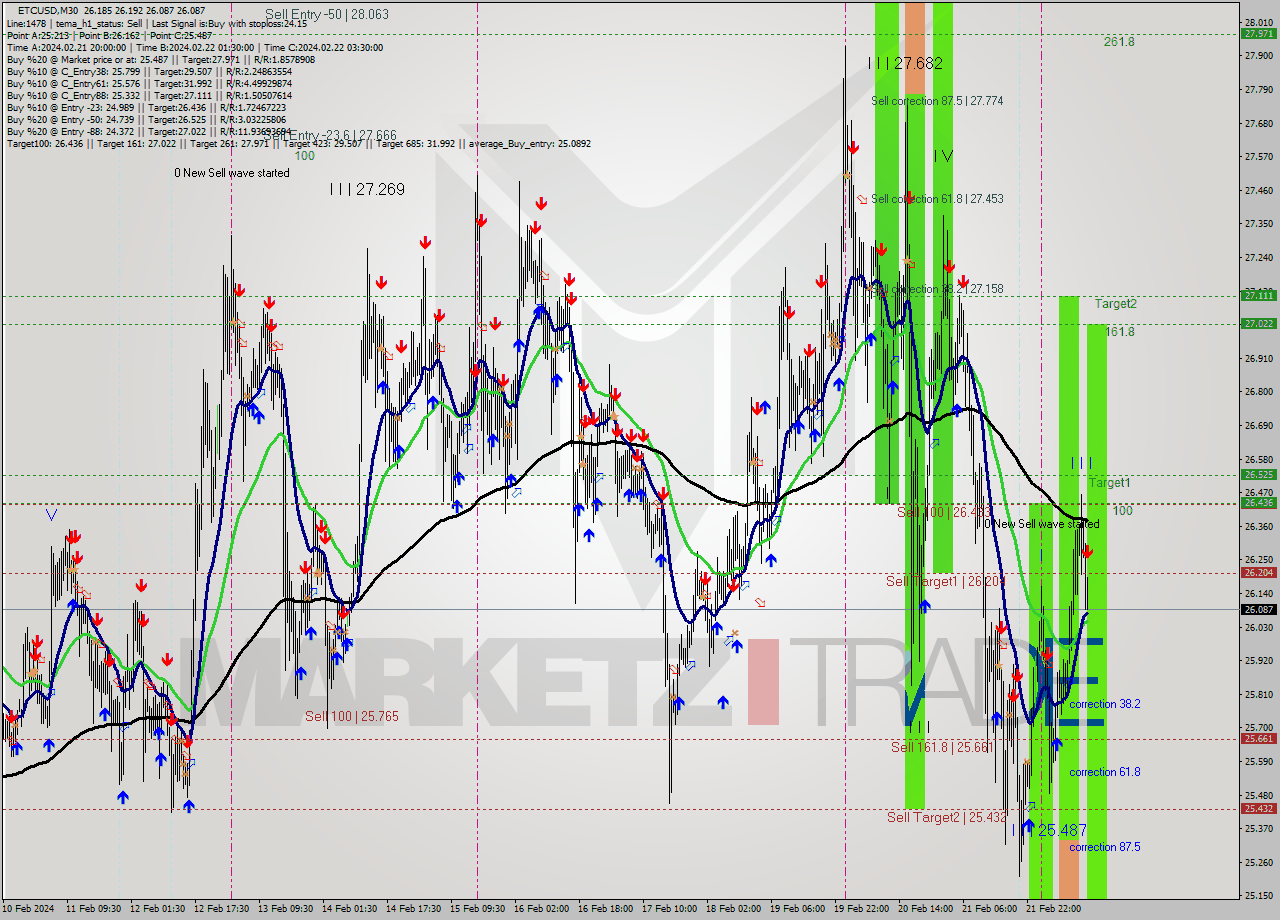This screenshot has height=920, width=1280.
Task: Click the ETCUSD,M30 symbol title text
Action: [46, 11]
